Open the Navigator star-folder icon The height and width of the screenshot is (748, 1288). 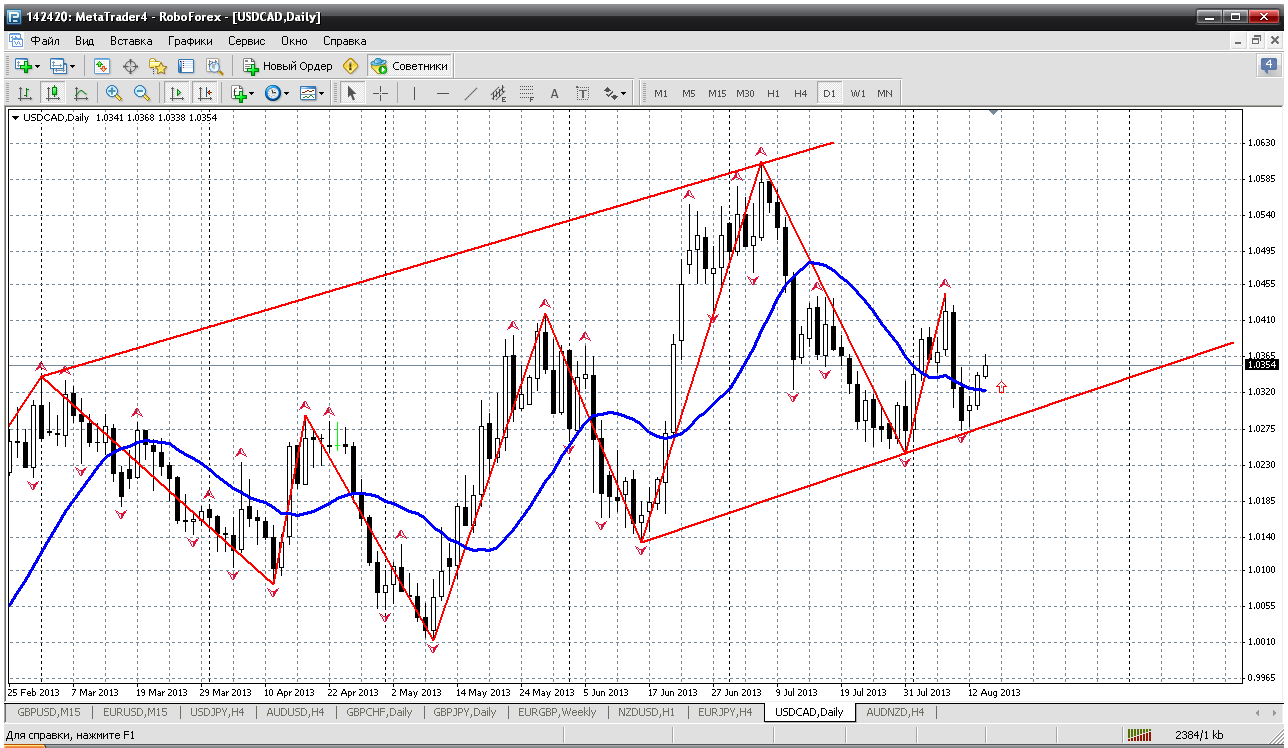coord(158,66)
